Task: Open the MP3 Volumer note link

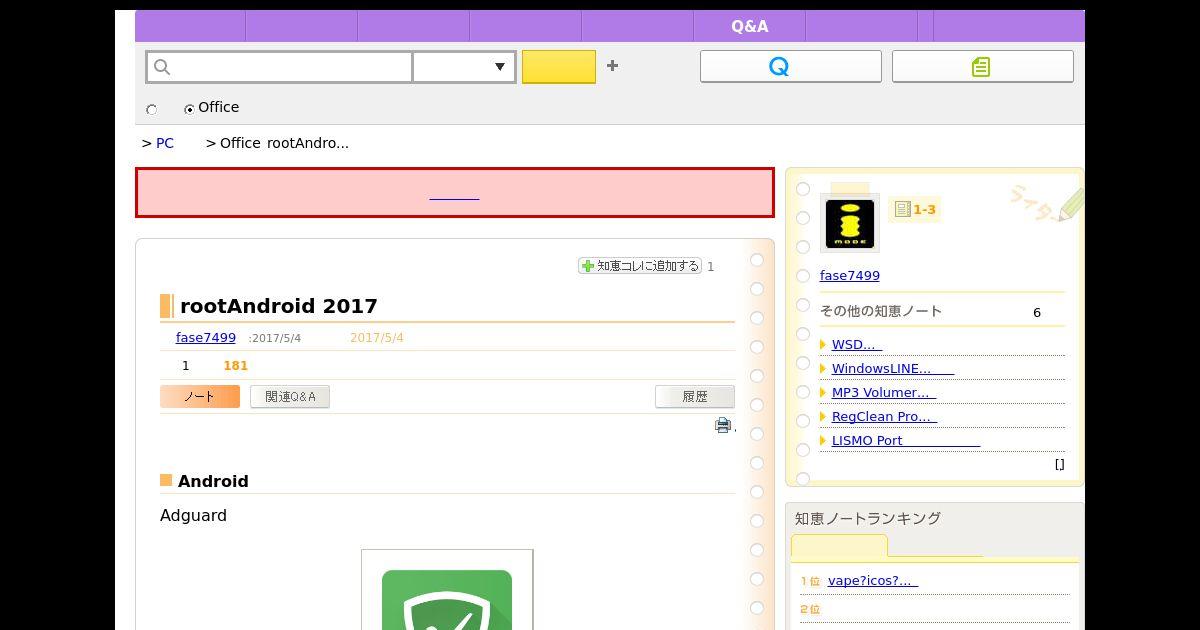Action: pyautogui.click(x=885, y=393)
